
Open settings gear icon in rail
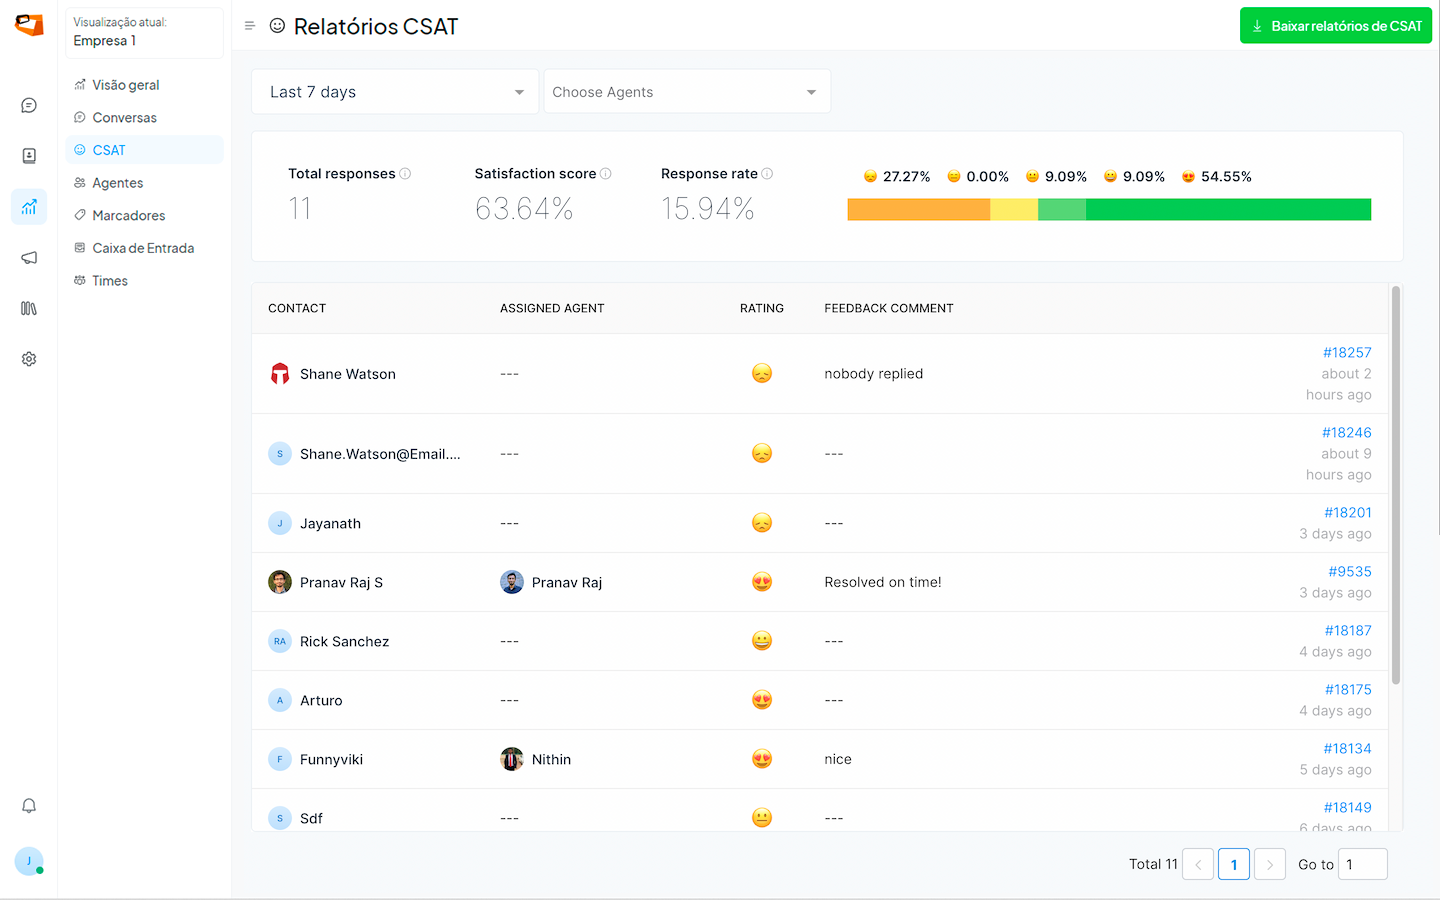coord(29,359)
